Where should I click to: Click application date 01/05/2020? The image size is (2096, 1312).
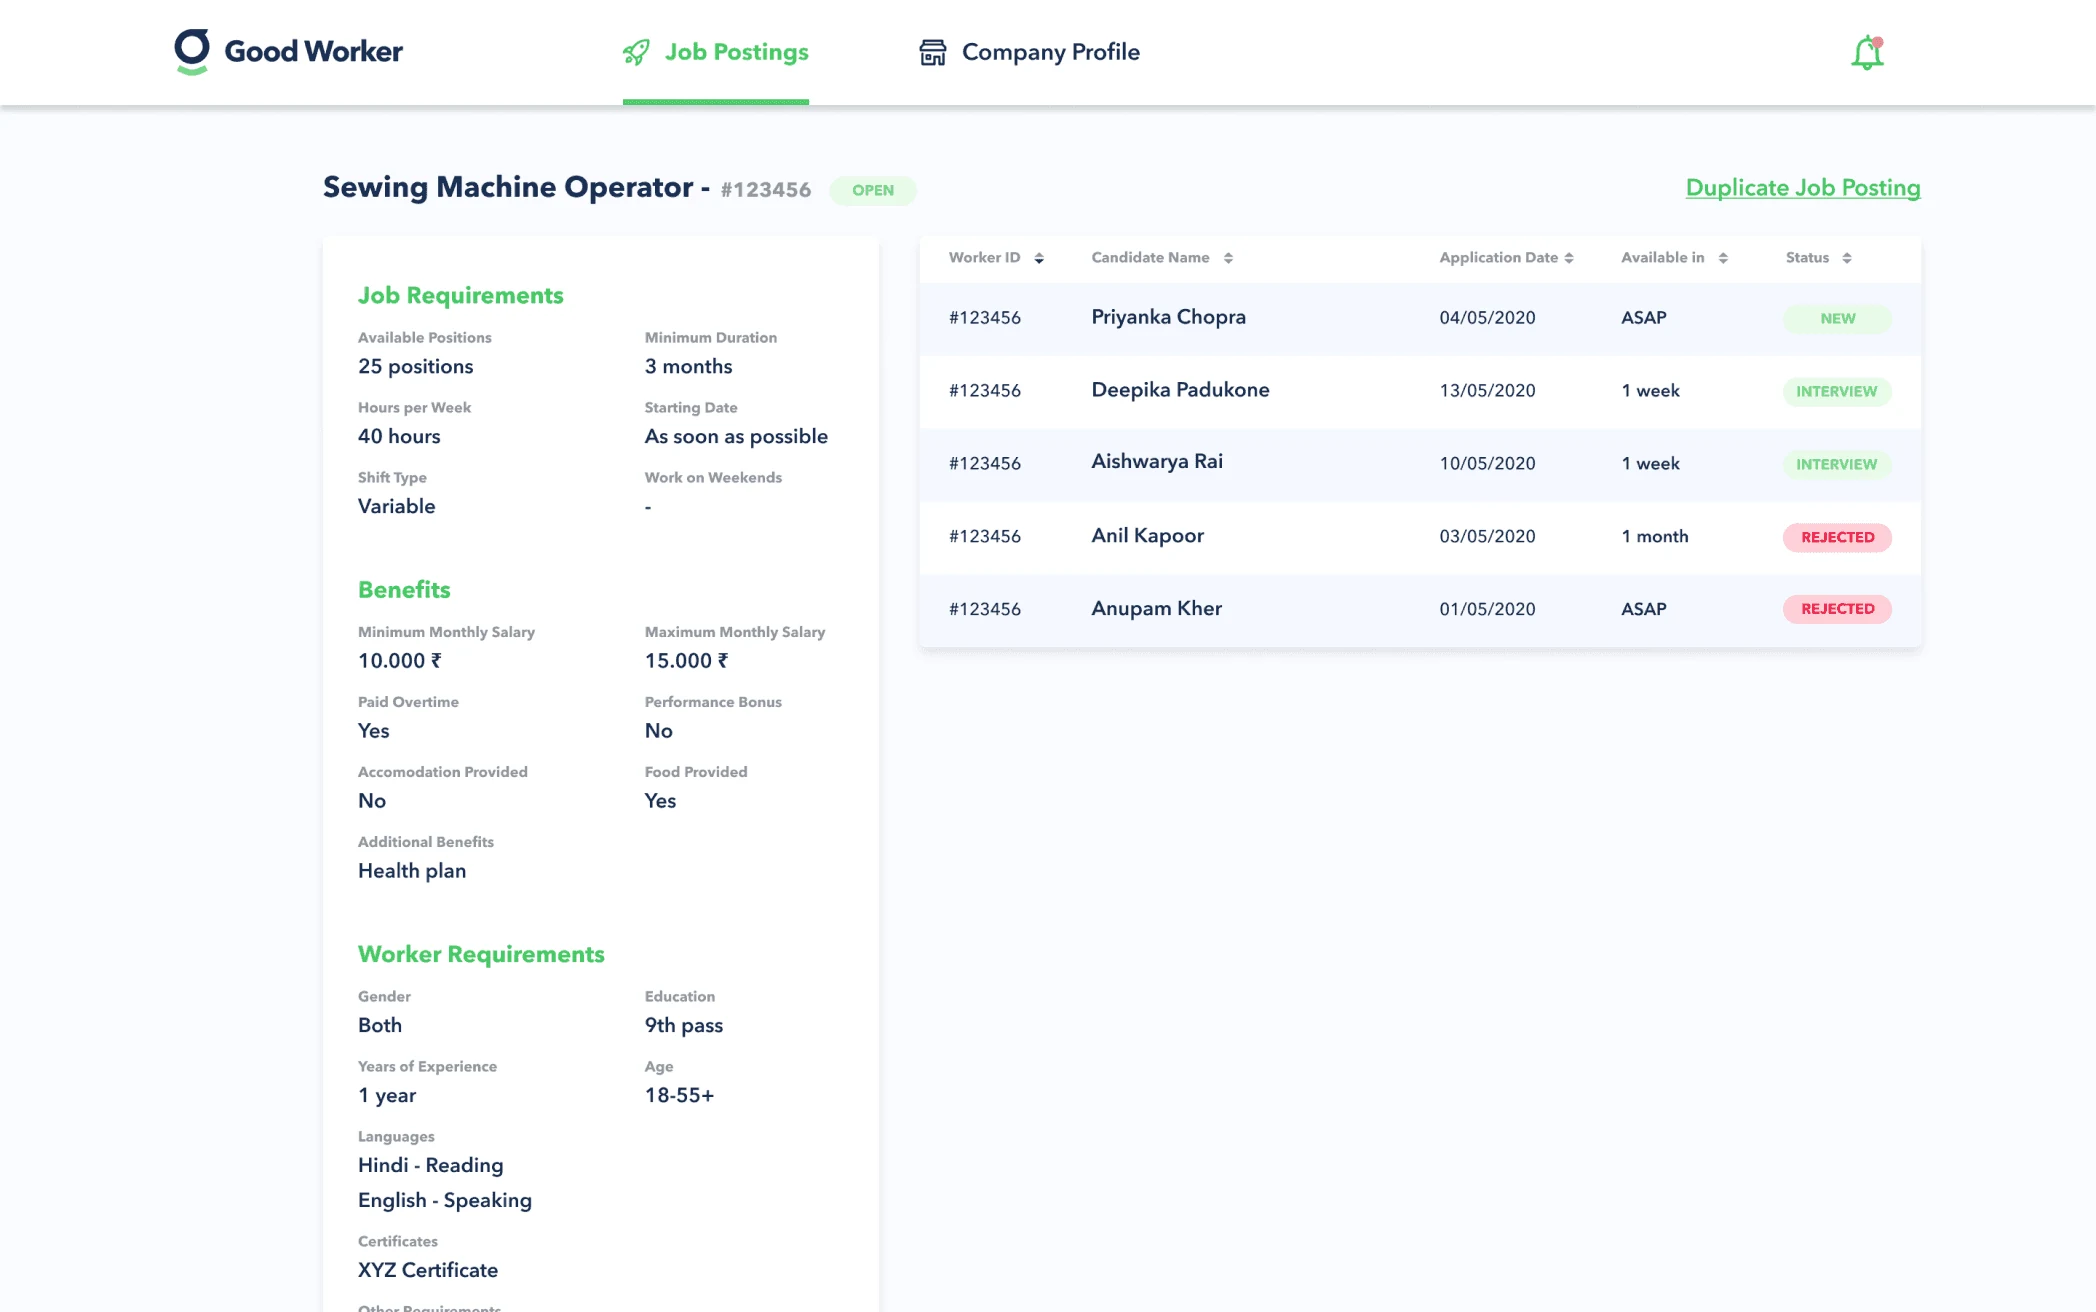(x=1487, y=609)
